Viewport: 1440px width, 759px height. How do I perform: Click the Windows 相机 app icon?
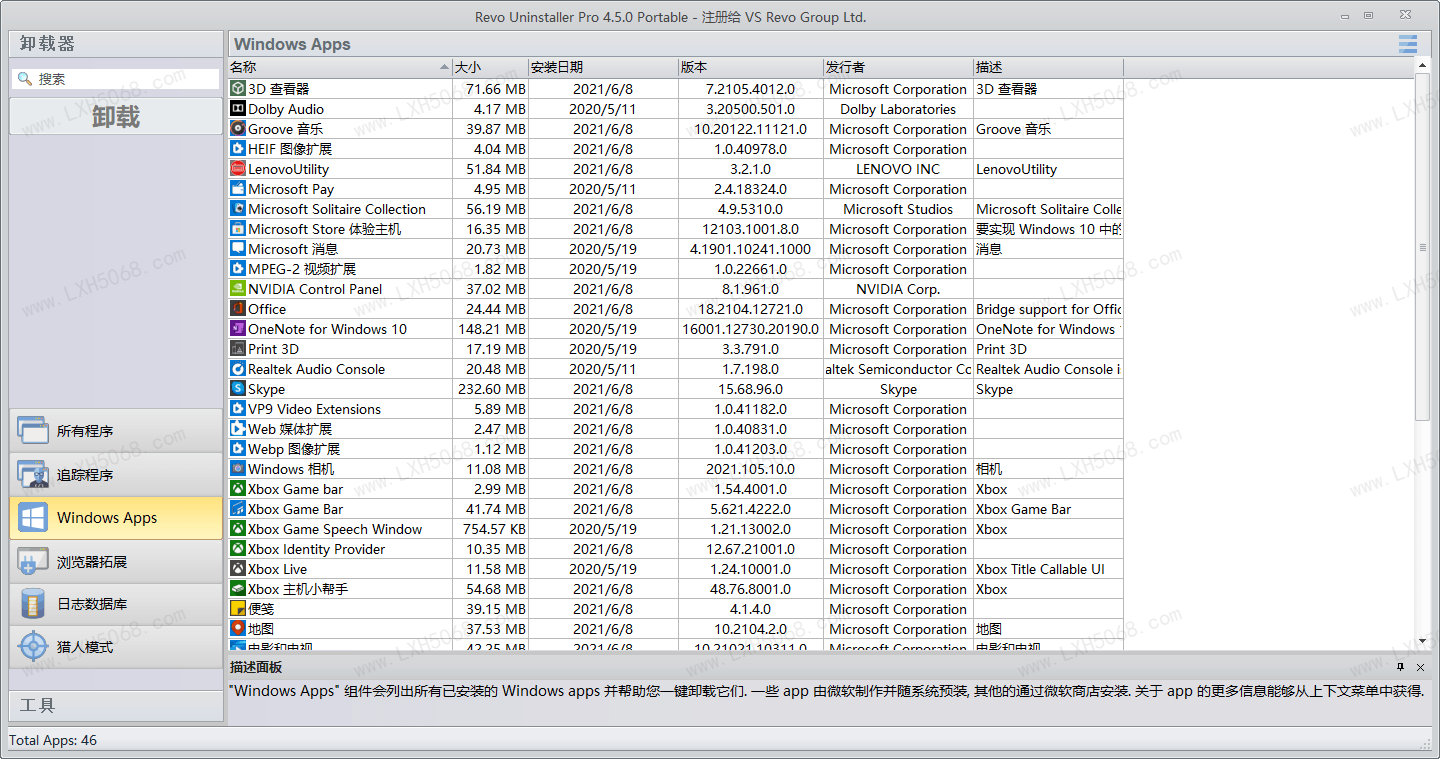(238, 469)
